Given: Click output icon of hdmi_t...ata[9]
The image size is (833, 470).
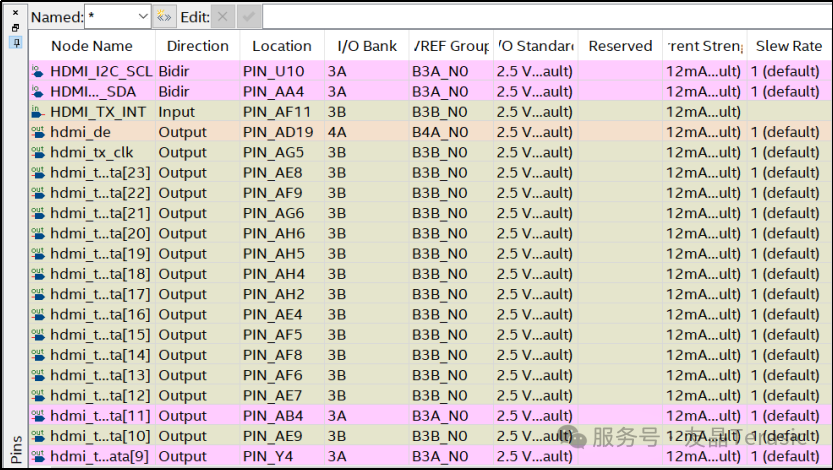Looking at the screenshot, I should [x=38, y=456].
